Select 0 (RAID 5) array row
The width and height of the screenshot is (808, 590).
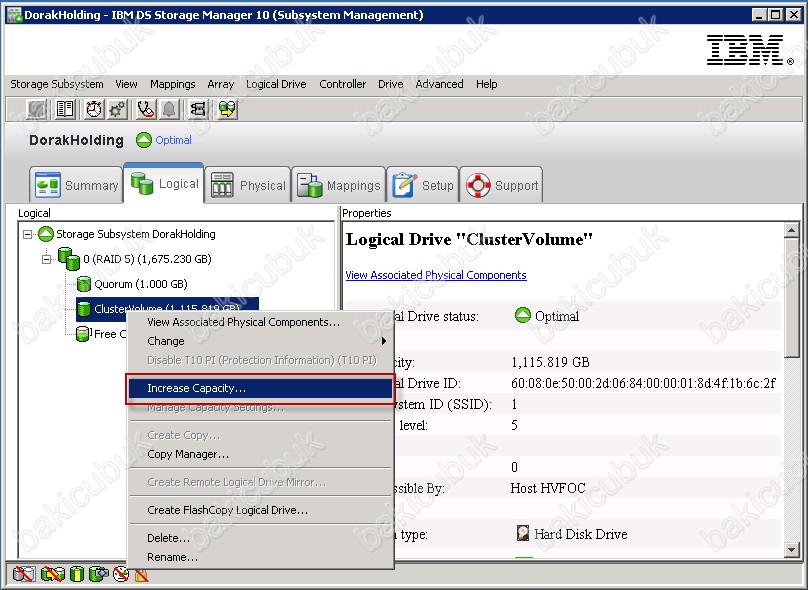click(x=147, y=259)
